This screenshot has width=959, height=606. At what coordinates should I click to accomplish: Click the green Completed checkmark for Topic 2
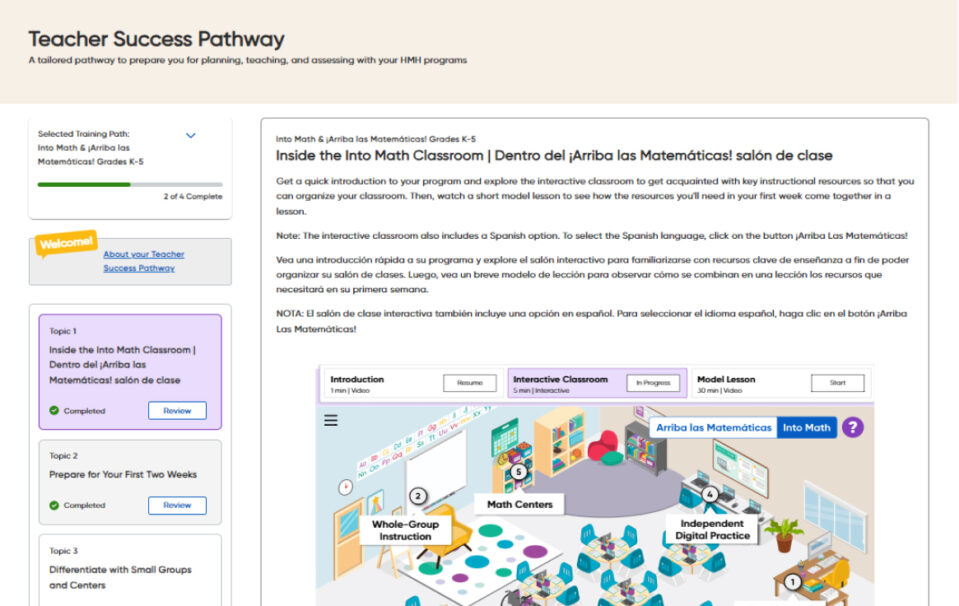[x=54, y=505]
